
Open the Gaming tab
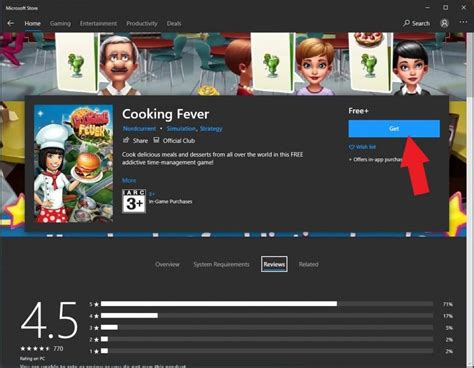[60, 23]
